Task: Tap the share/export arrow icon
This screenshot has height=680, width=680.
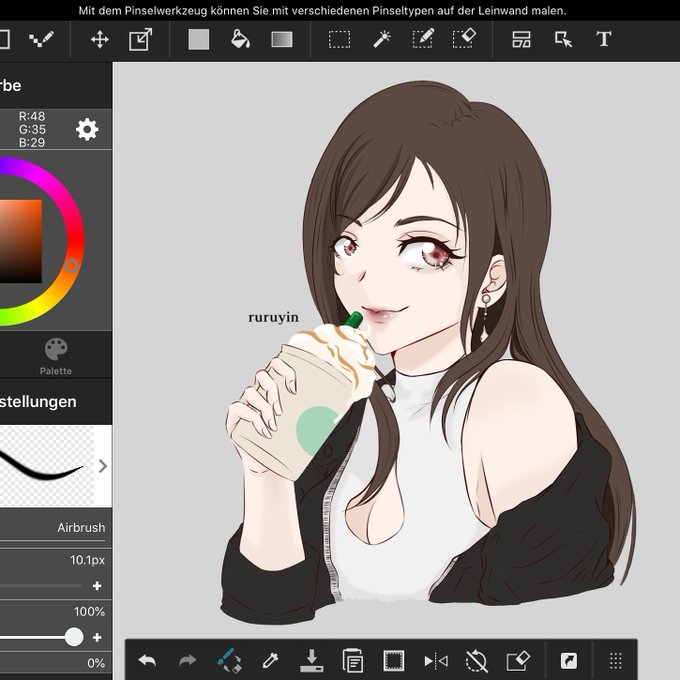Action: (569, 661)
